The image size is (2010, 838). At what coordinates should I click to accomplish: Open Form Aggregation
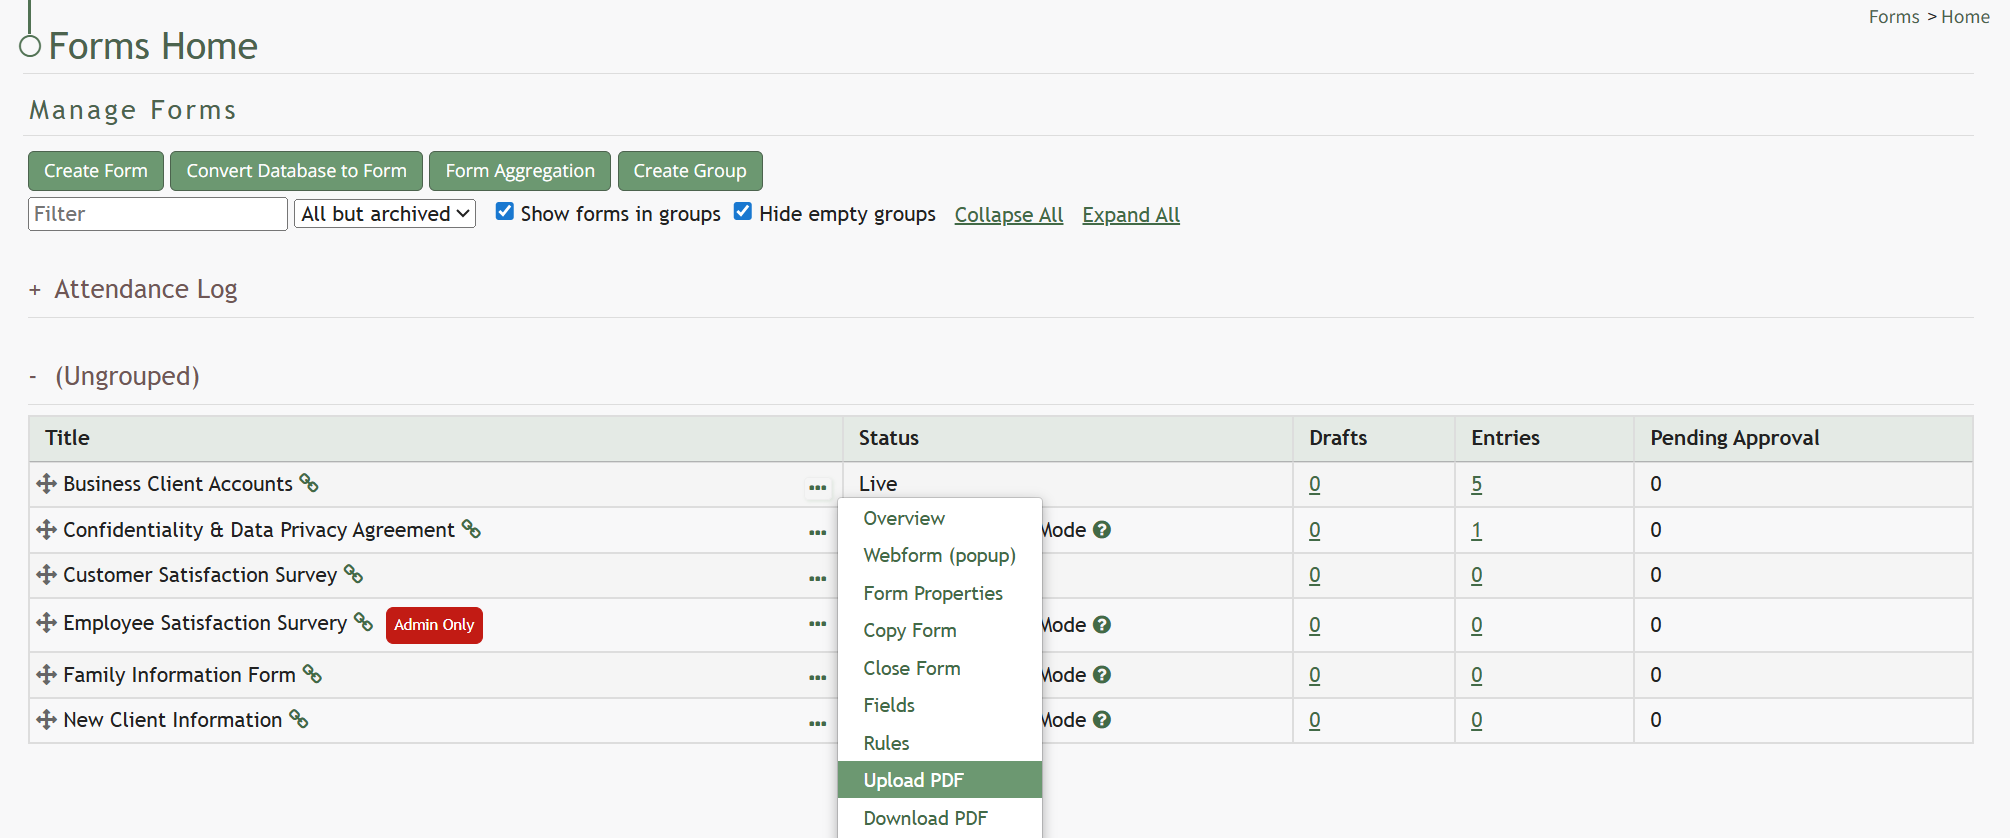click(520, 171)
